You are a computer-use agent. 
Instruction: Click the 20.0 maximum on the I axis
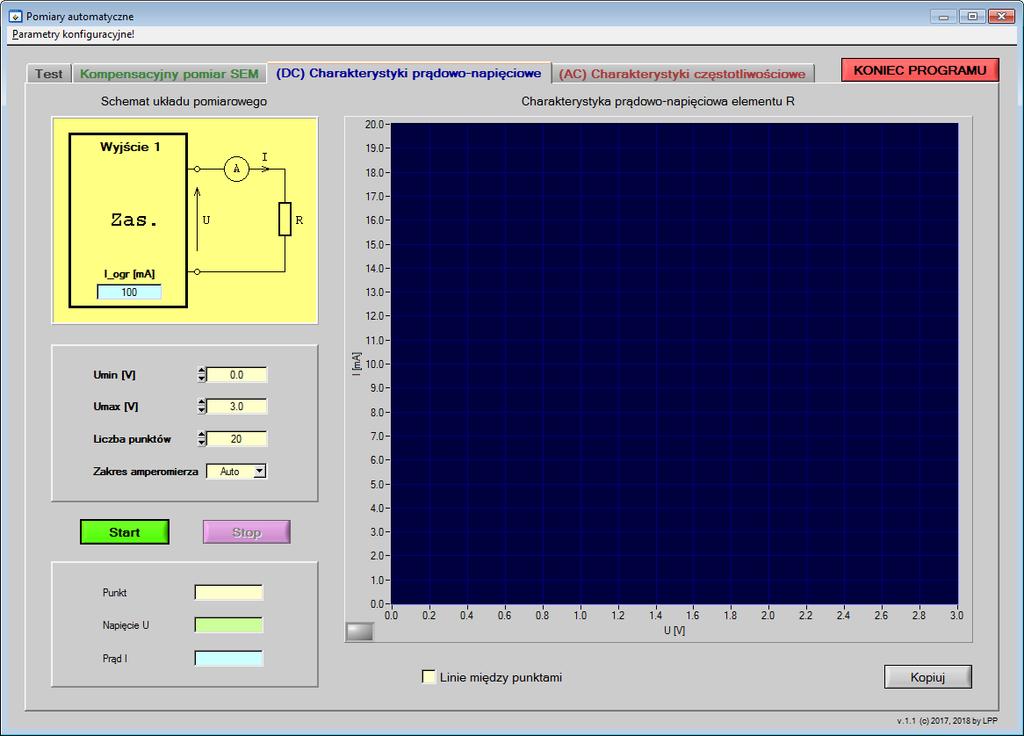375,124
